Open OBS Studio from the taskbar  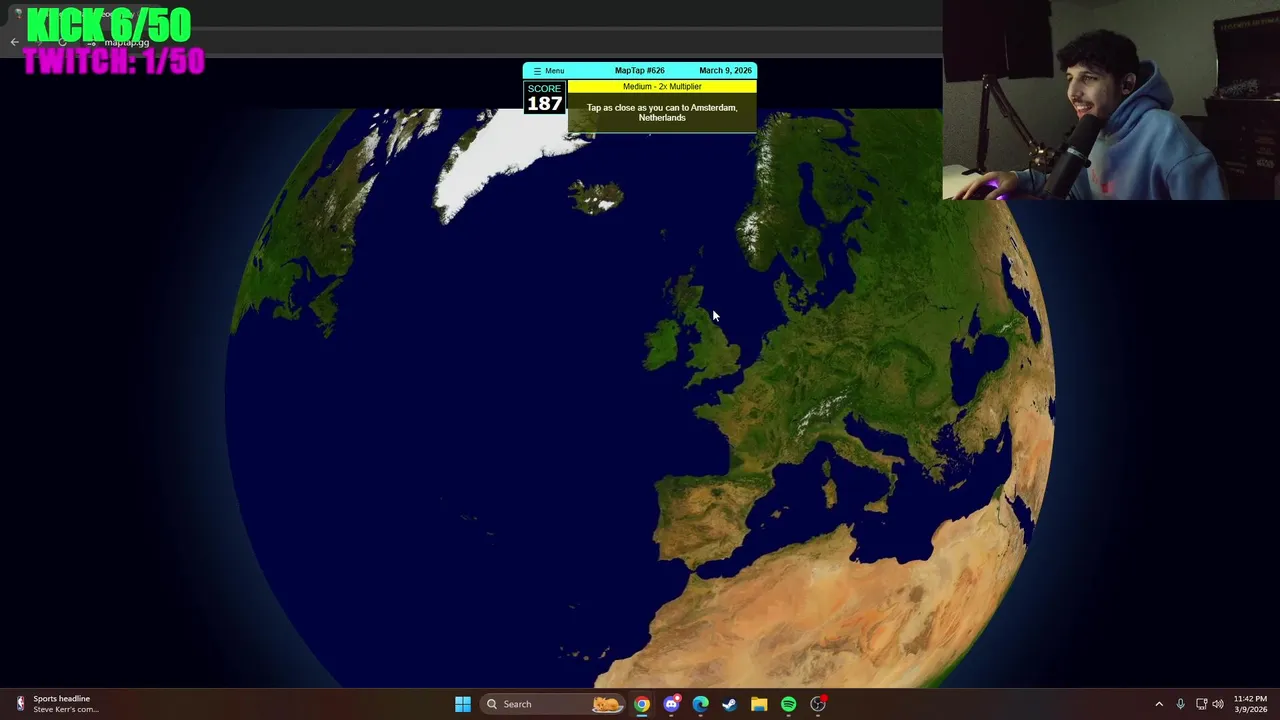tap(818, 704)
